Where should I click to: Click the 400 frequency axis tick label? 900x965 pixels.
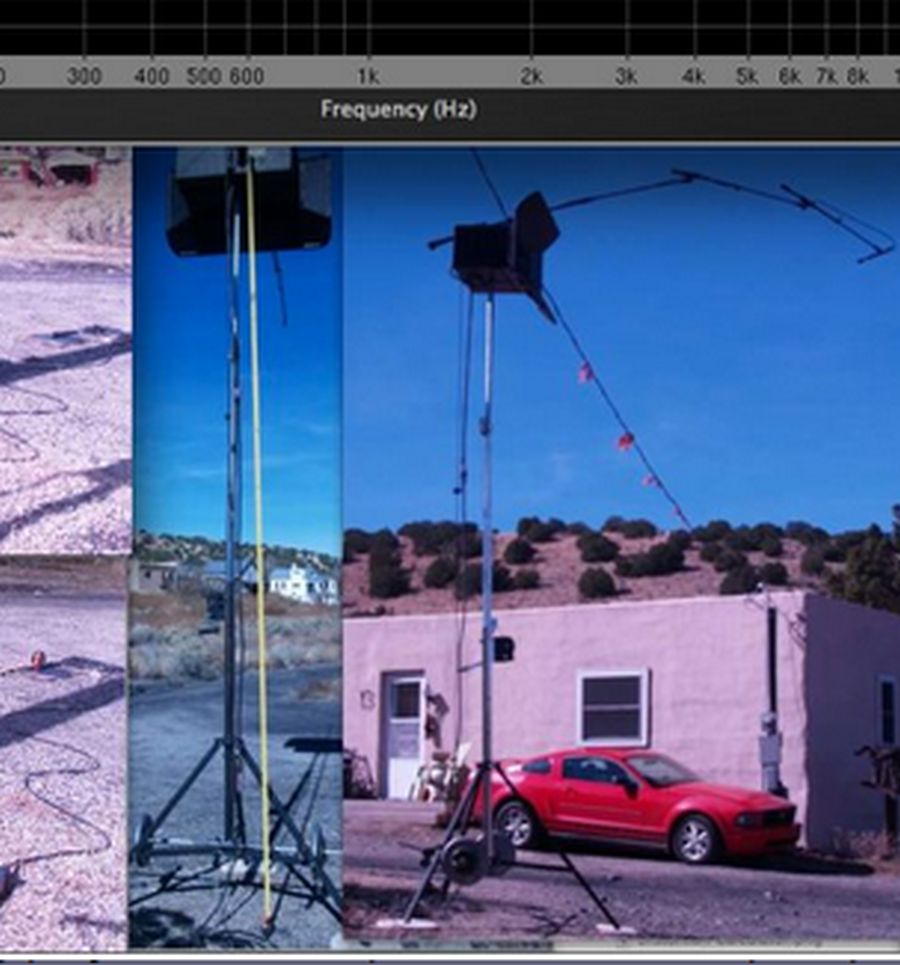pyautogui.click(x=151, y=76)
